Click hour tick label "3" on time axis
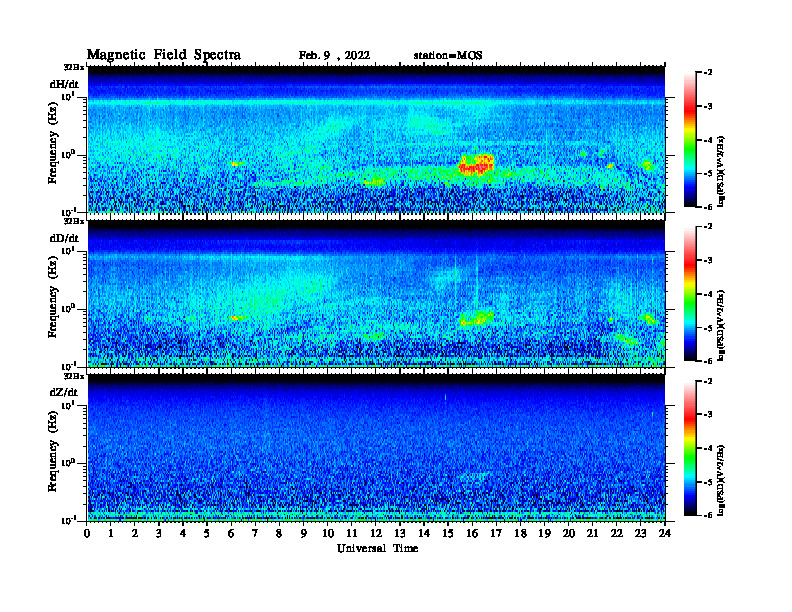 (x=159, y=534)
